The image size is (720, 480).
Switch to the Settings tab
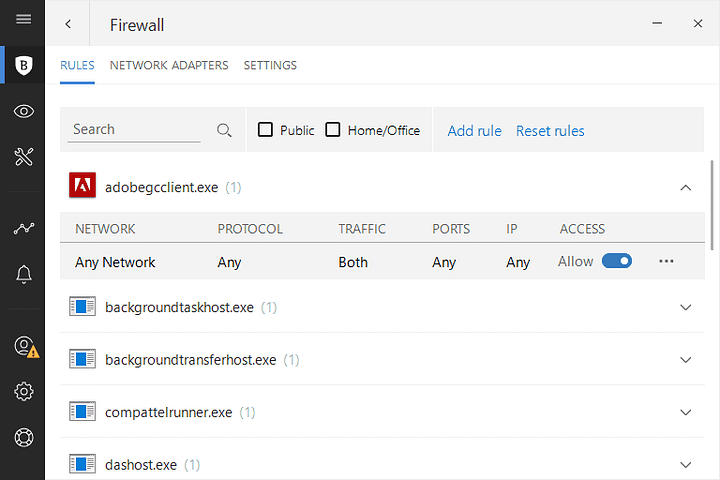click(x=270, y=65)
